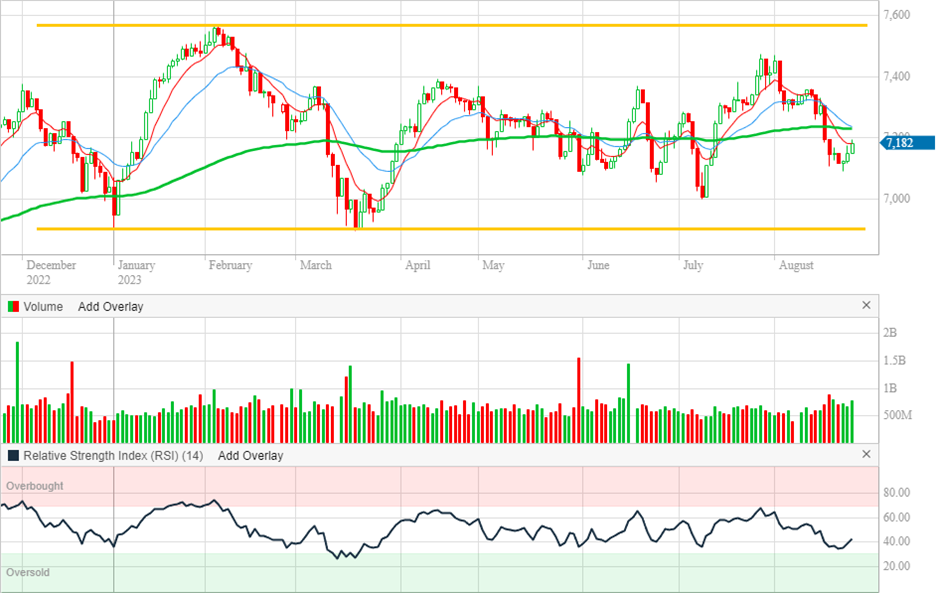This screenshot has height=593, width=939.
Task: Click the Oversold zone label
Action: click(28, 573)
